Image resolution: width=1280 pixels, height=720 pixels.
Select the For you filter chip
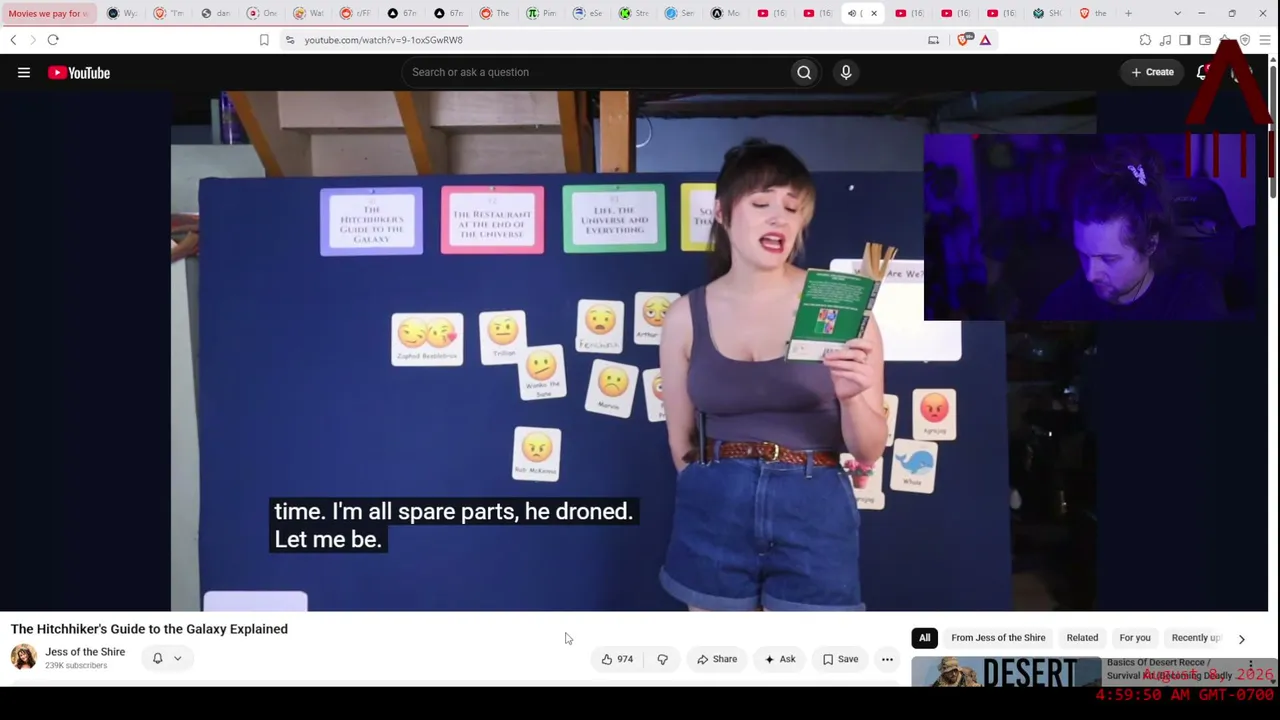pyautogui.click(x=1135, y=638)
